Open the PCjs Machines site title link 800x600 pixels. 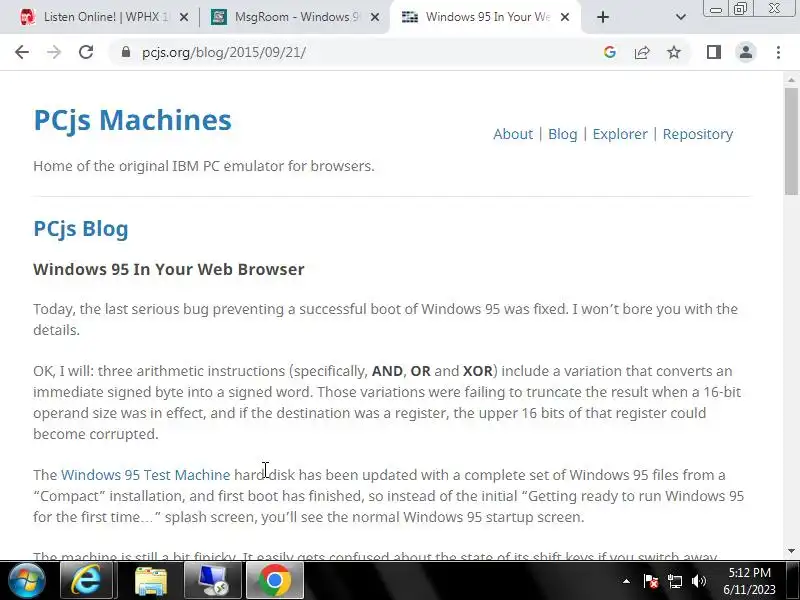132,120
